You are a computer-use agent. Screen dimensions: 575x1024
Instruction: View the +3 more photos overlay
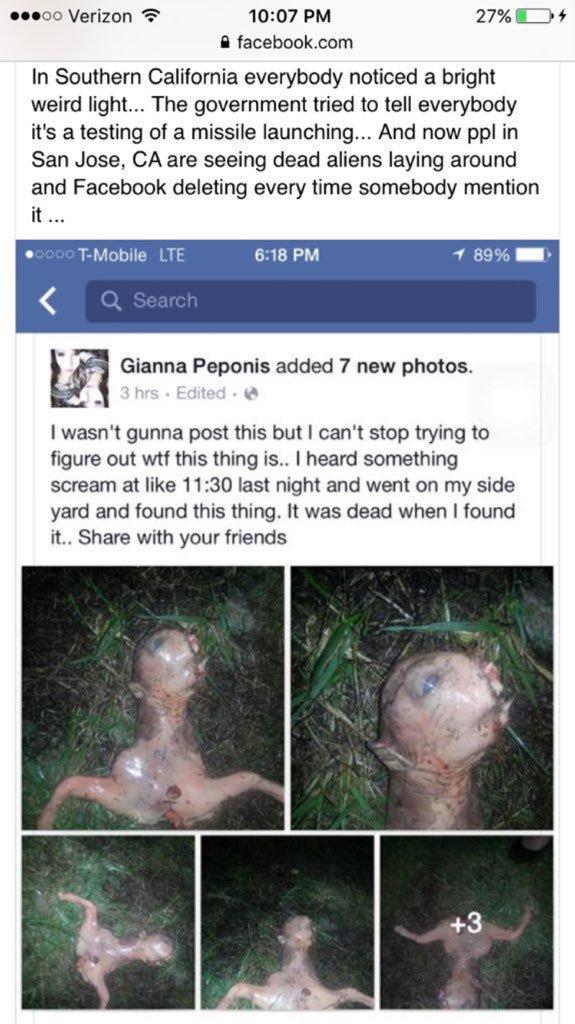pos(467,922)
